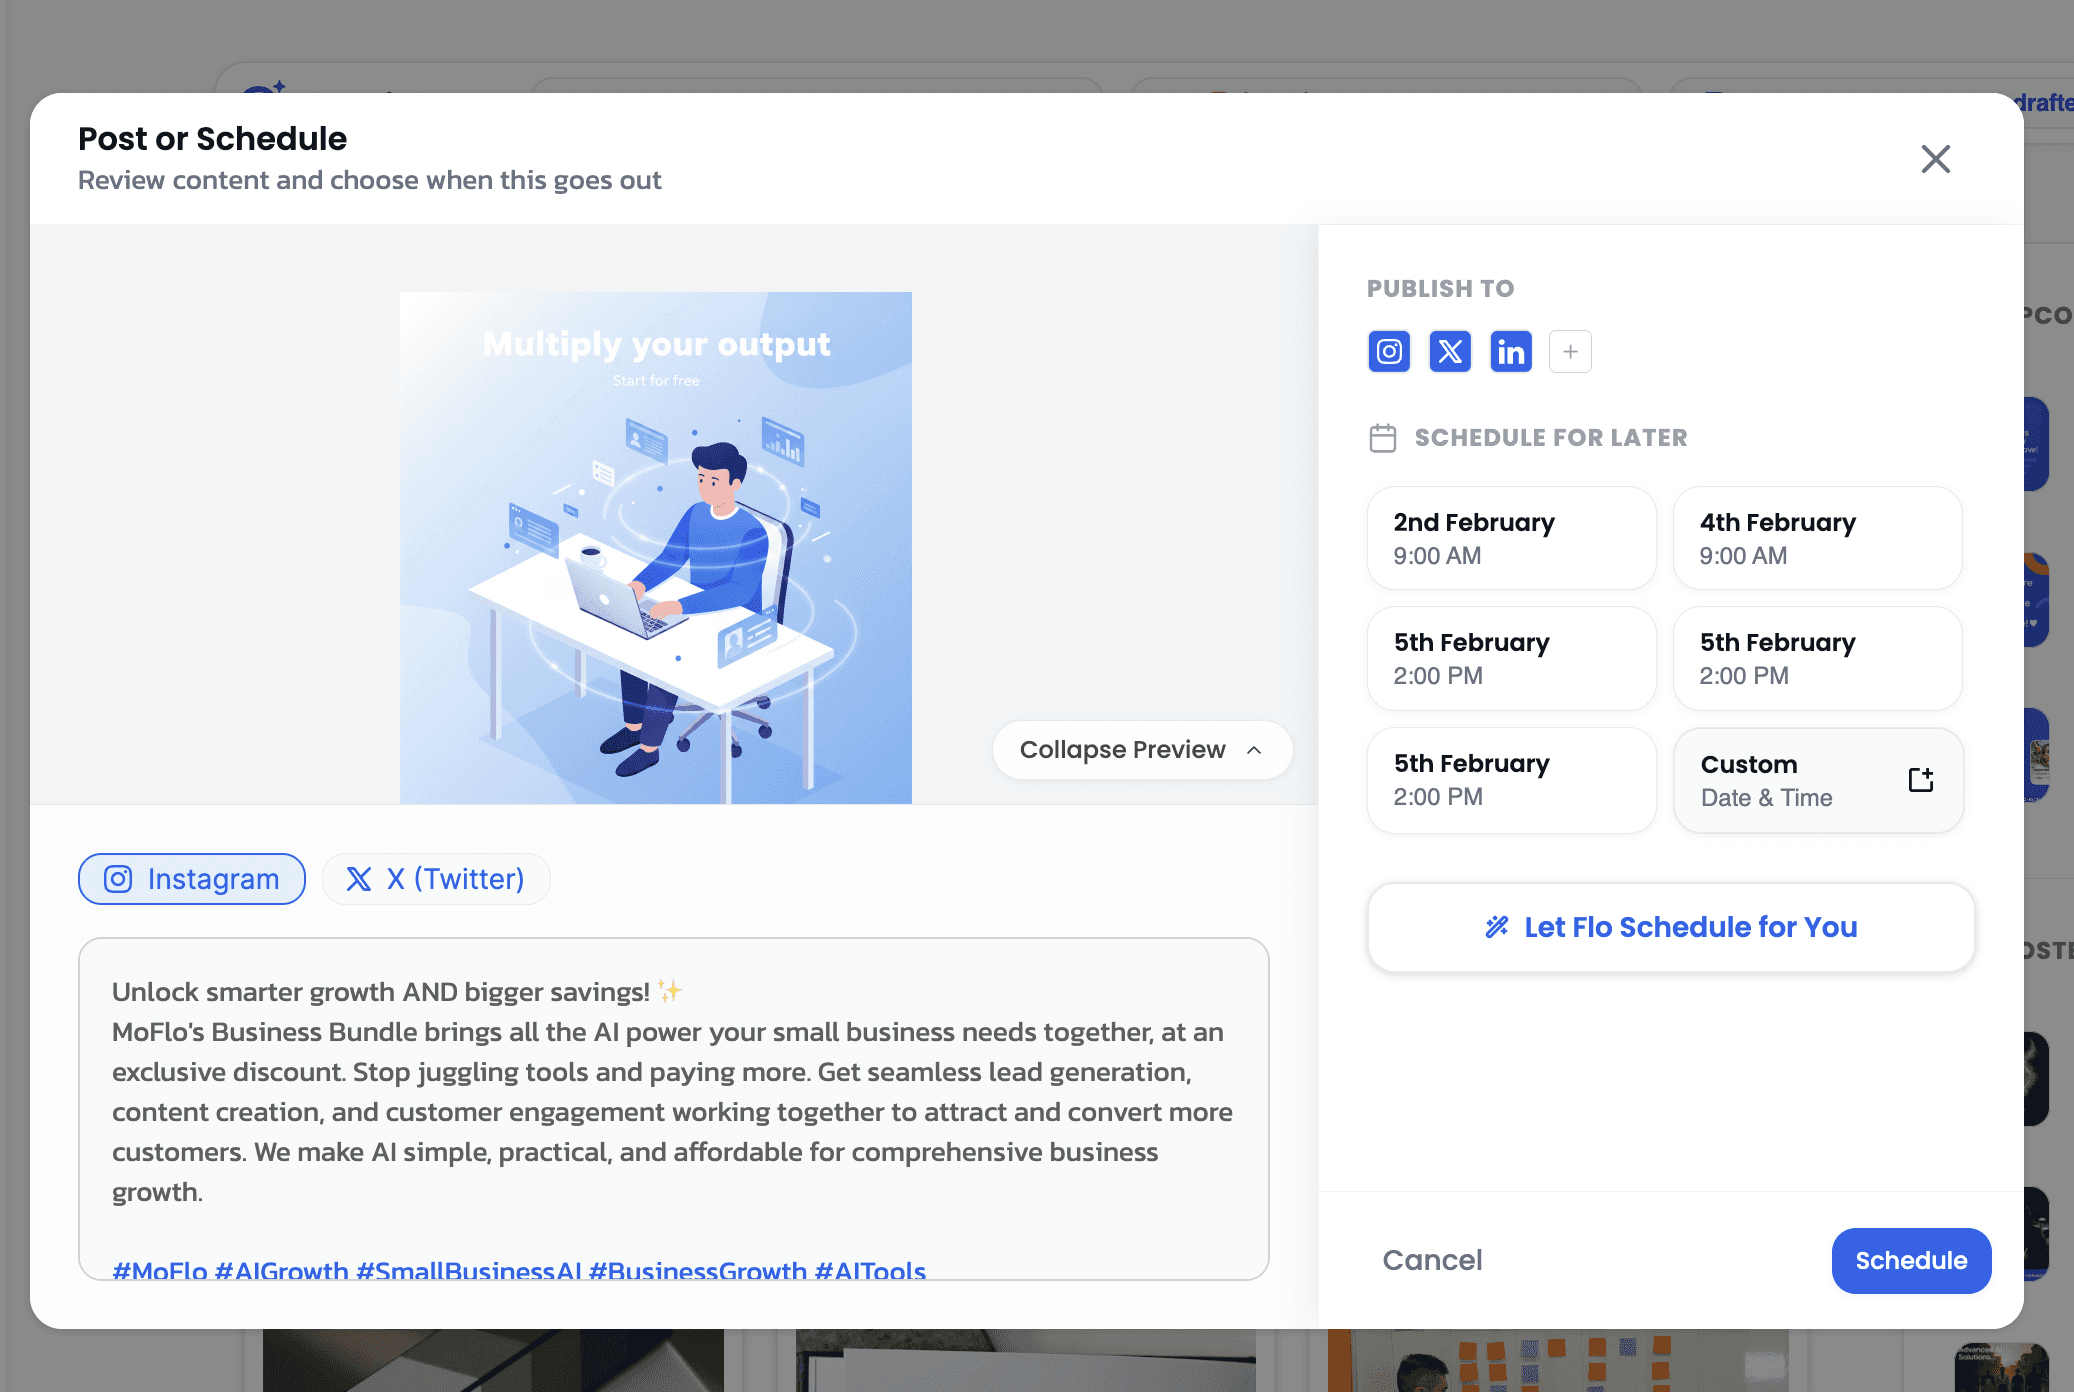Click the magic wand icon on Flo button
Viewport: 2074px width, 1392px height.
[x=1496, y=927]
